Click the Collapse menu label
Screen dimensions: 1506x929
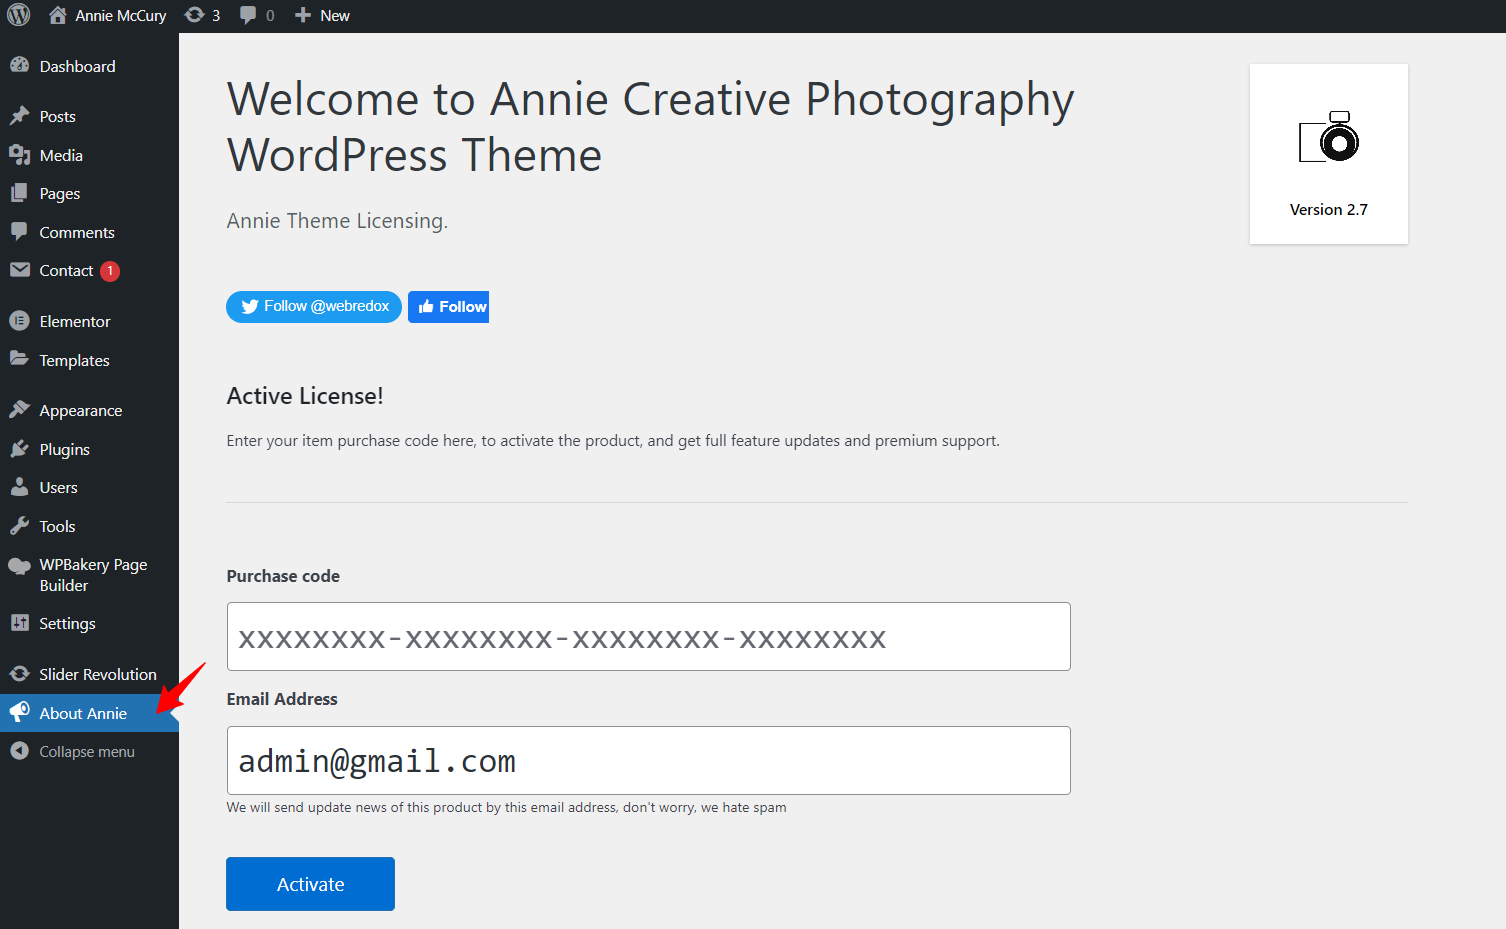tap(87, 752)
